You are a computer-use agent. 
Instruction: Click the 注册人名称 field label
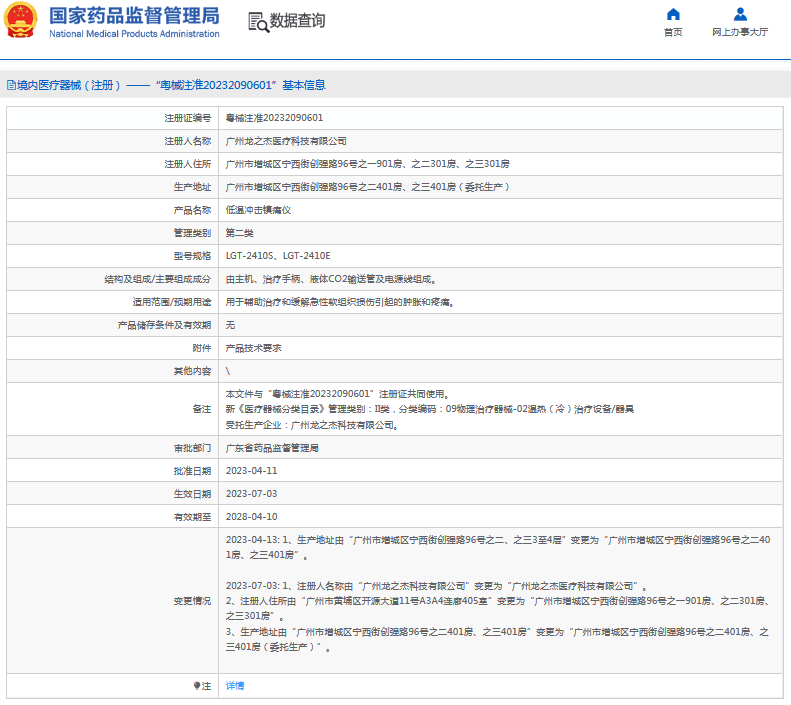188,141
